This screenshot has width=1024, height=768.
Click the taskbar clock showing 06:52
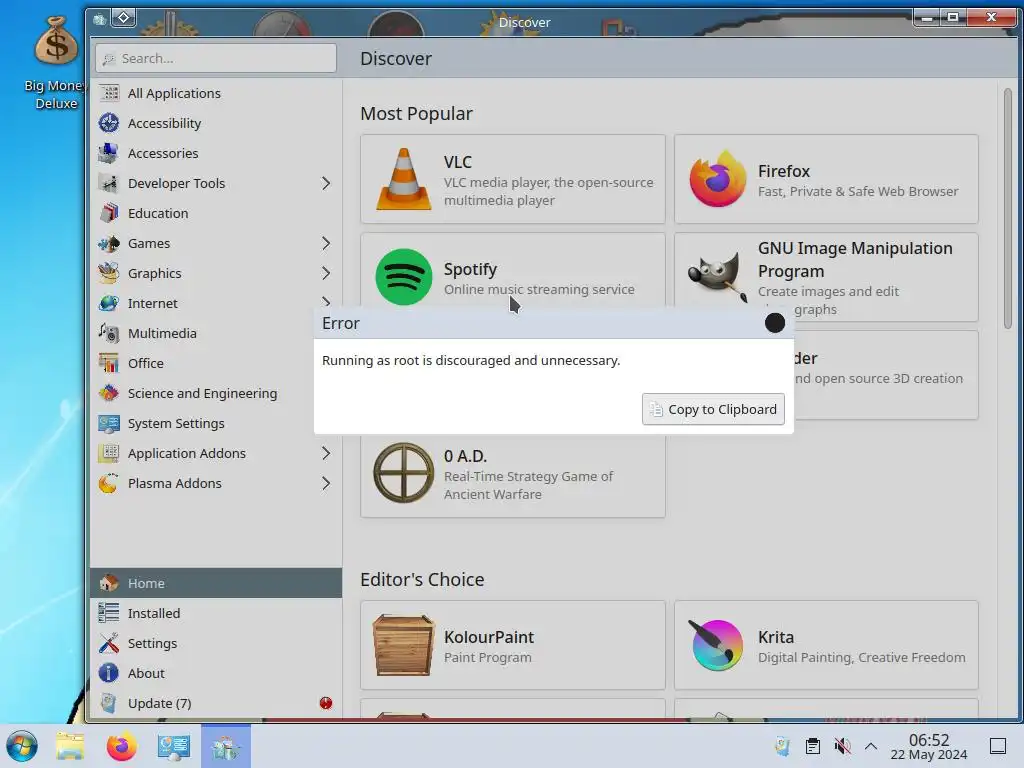click(929, 746)
